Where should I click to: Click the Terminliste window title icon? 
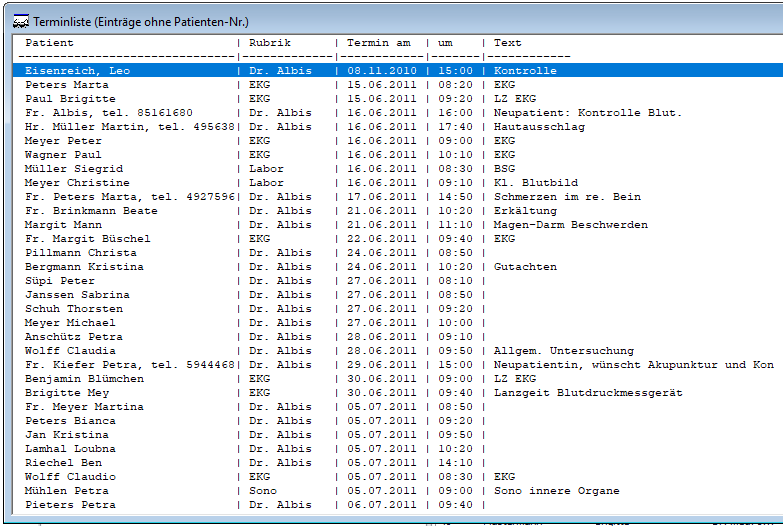point(20,22)
